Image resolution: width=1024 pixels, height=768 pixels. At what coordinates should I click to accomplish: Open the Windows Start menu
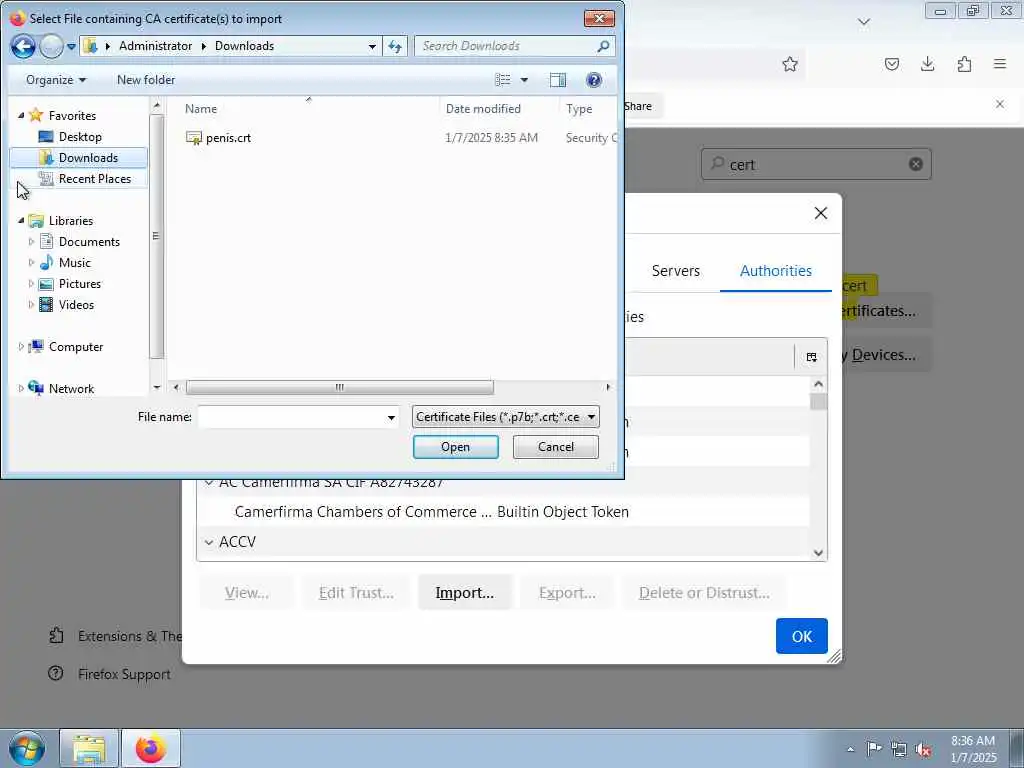tap(27, 748)
